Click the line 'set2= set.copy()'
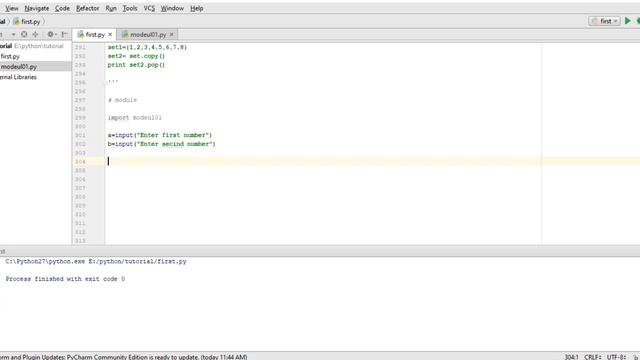 [x=136, y=56]
